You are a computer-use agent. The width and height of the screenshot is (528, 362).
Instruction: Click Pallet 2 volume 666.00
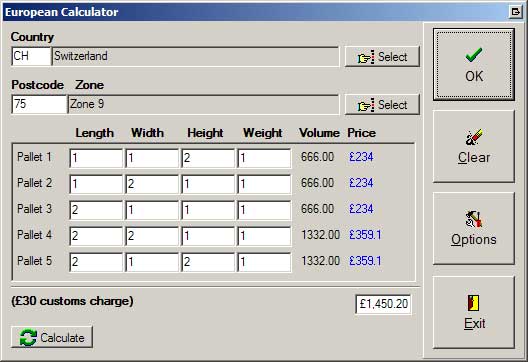click(317, 183)
